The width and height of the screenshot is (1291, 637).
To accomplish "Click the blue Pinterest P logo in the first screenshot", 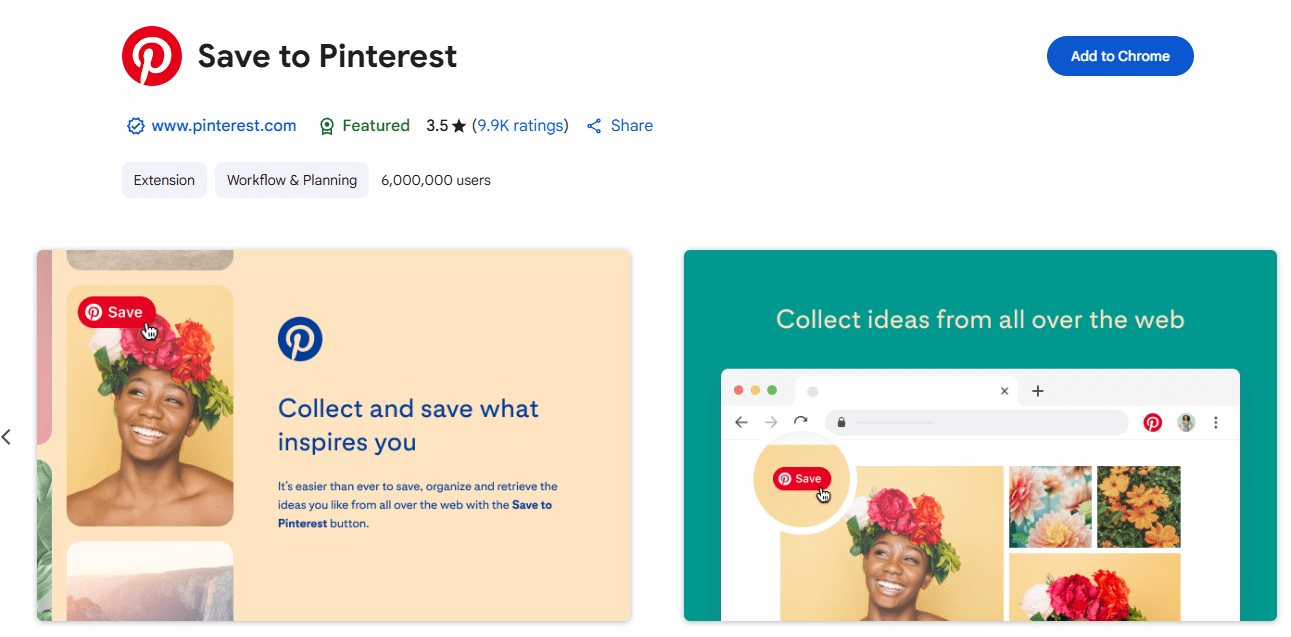I will pos(300,339).
